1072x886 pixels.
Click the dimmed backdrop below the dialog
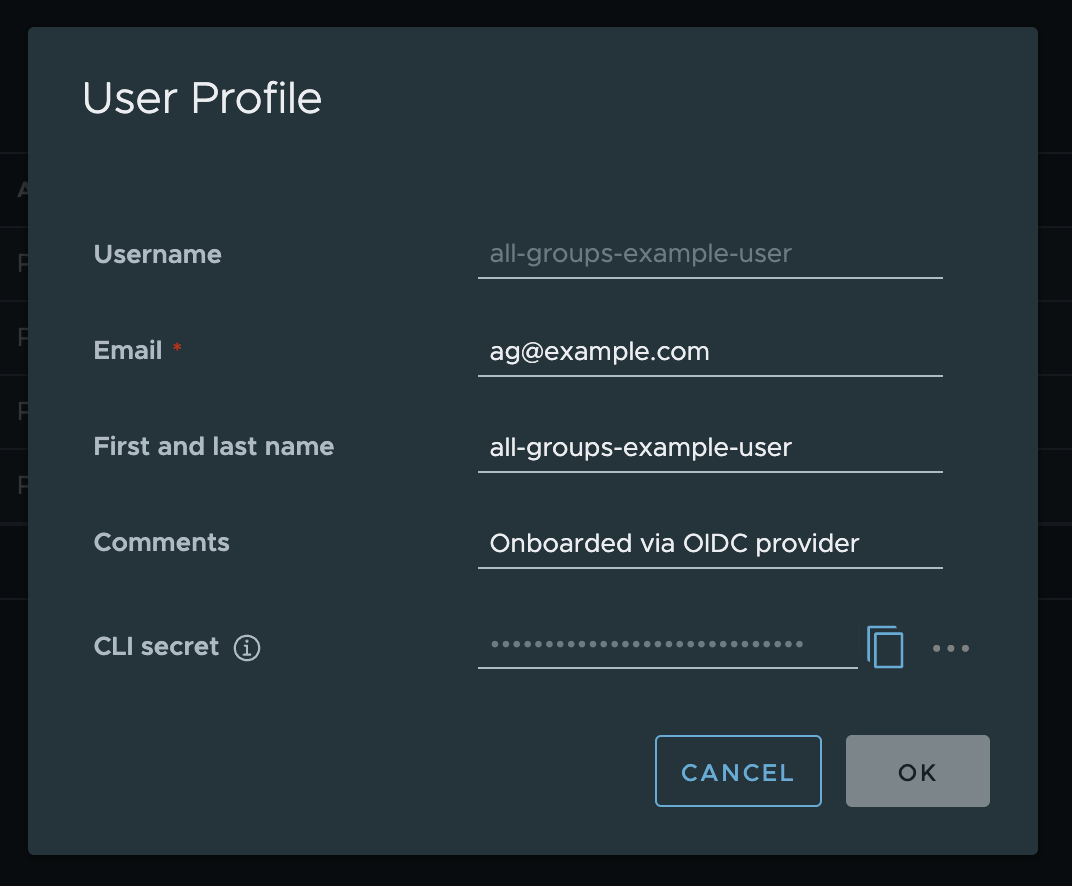[536, 871]
